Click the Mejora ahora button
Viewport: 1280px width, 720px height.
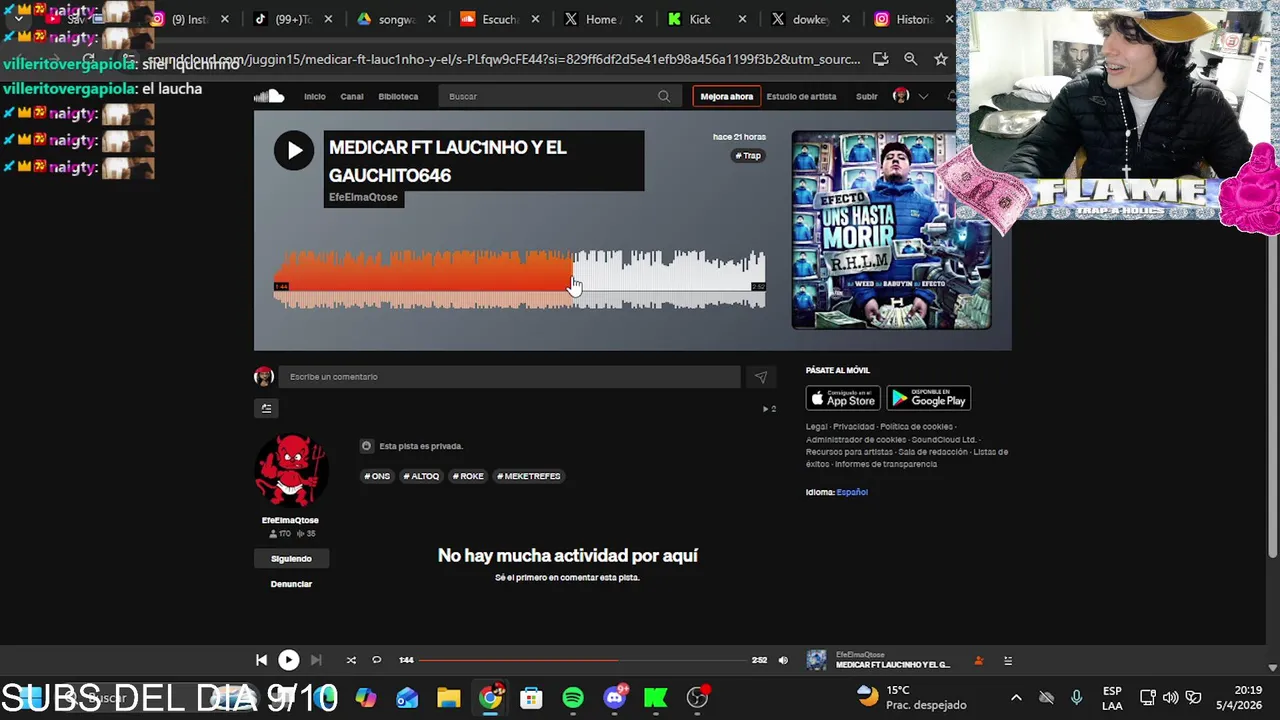[x=727, y=97]
